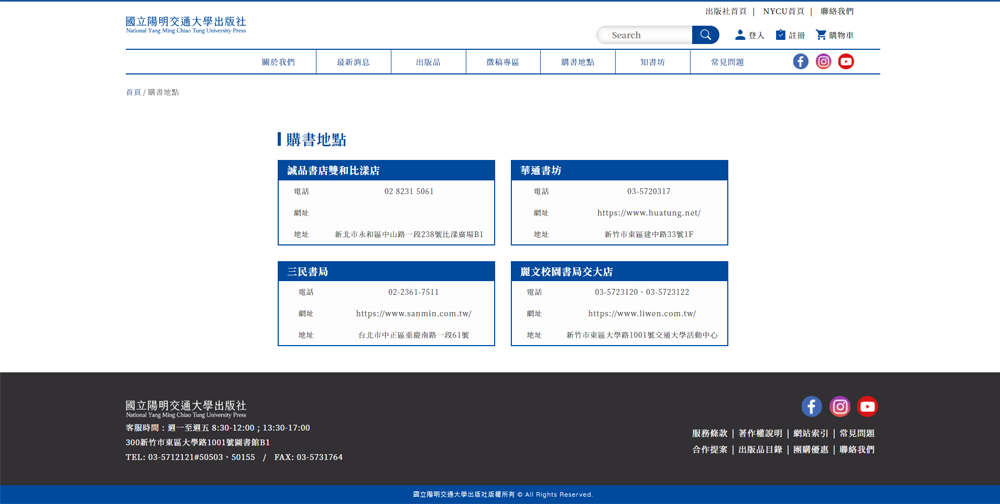The image size is (1000, 504).
Task: Open https://www.huatung.net/ link
Action: coord(649,213)
